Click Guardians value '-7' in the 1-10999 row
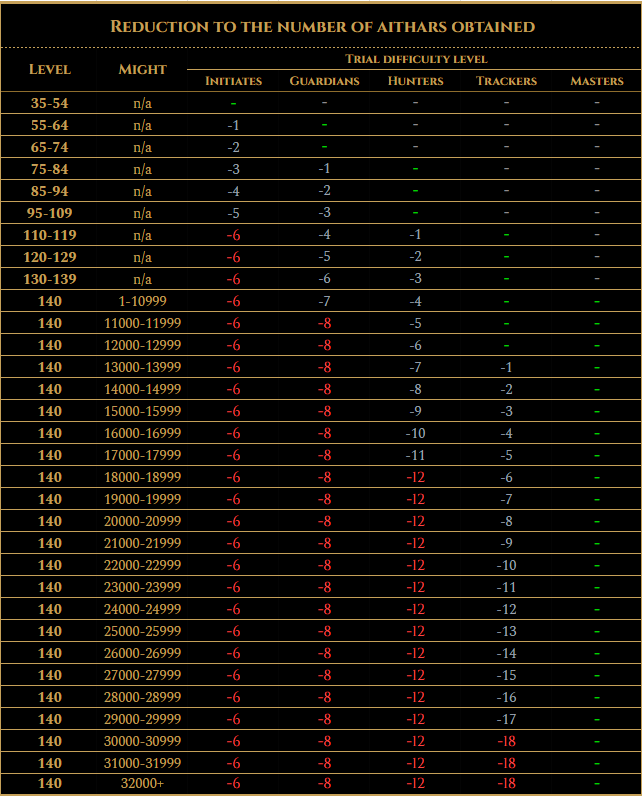This screenshot has width=642, height=796. [x=324, y=301]
